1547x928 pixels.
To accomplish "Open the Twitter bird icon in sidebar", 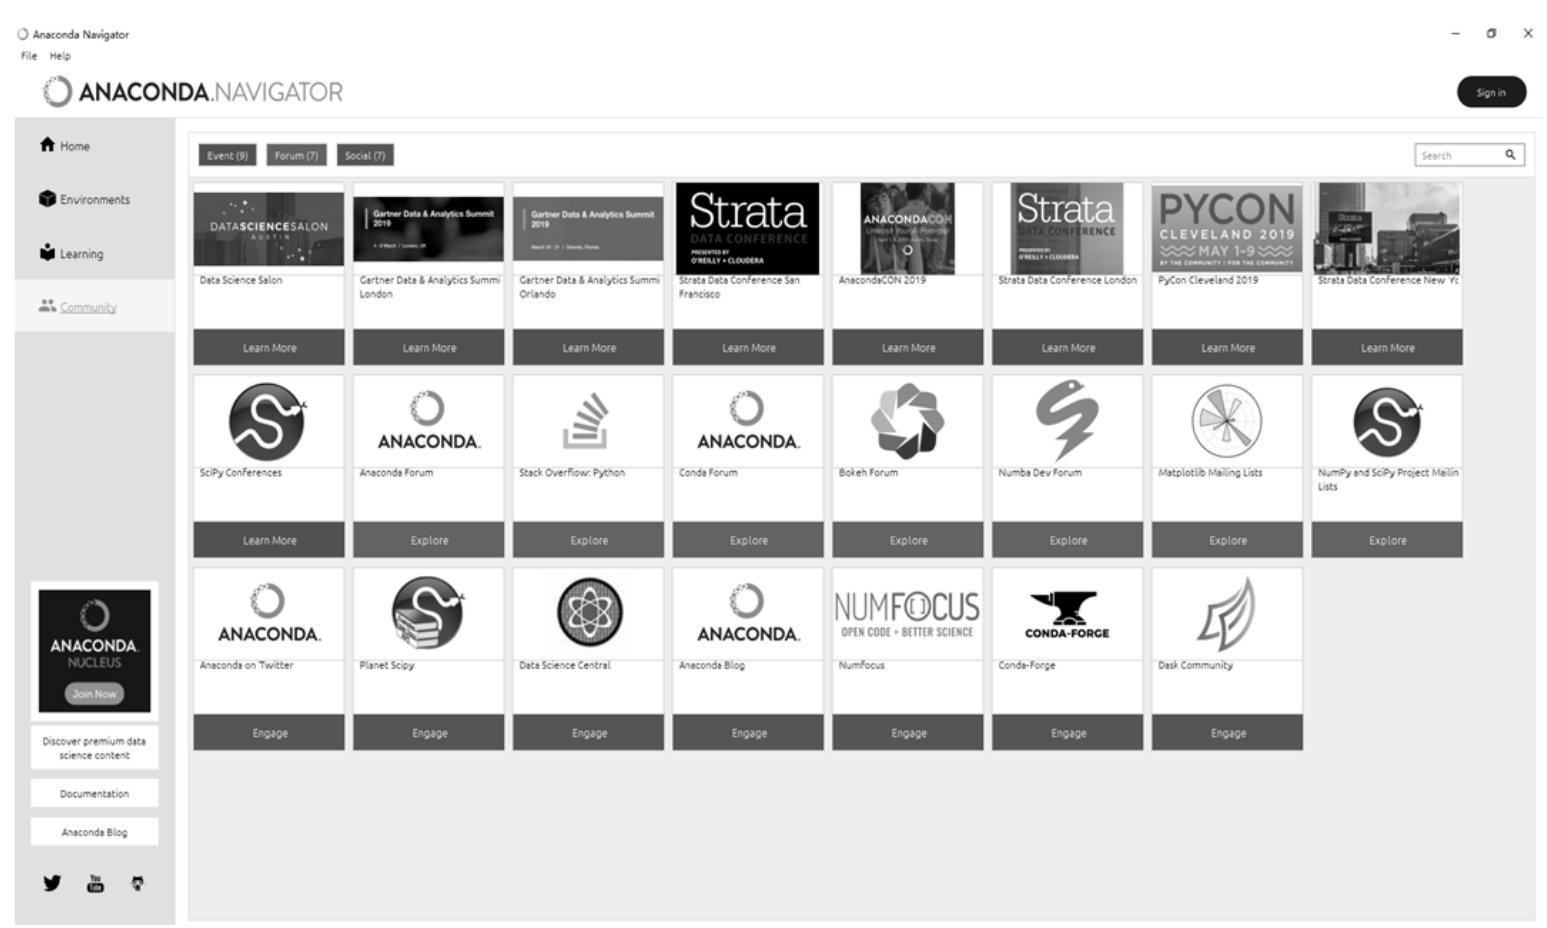I will [x=52, y=883].
